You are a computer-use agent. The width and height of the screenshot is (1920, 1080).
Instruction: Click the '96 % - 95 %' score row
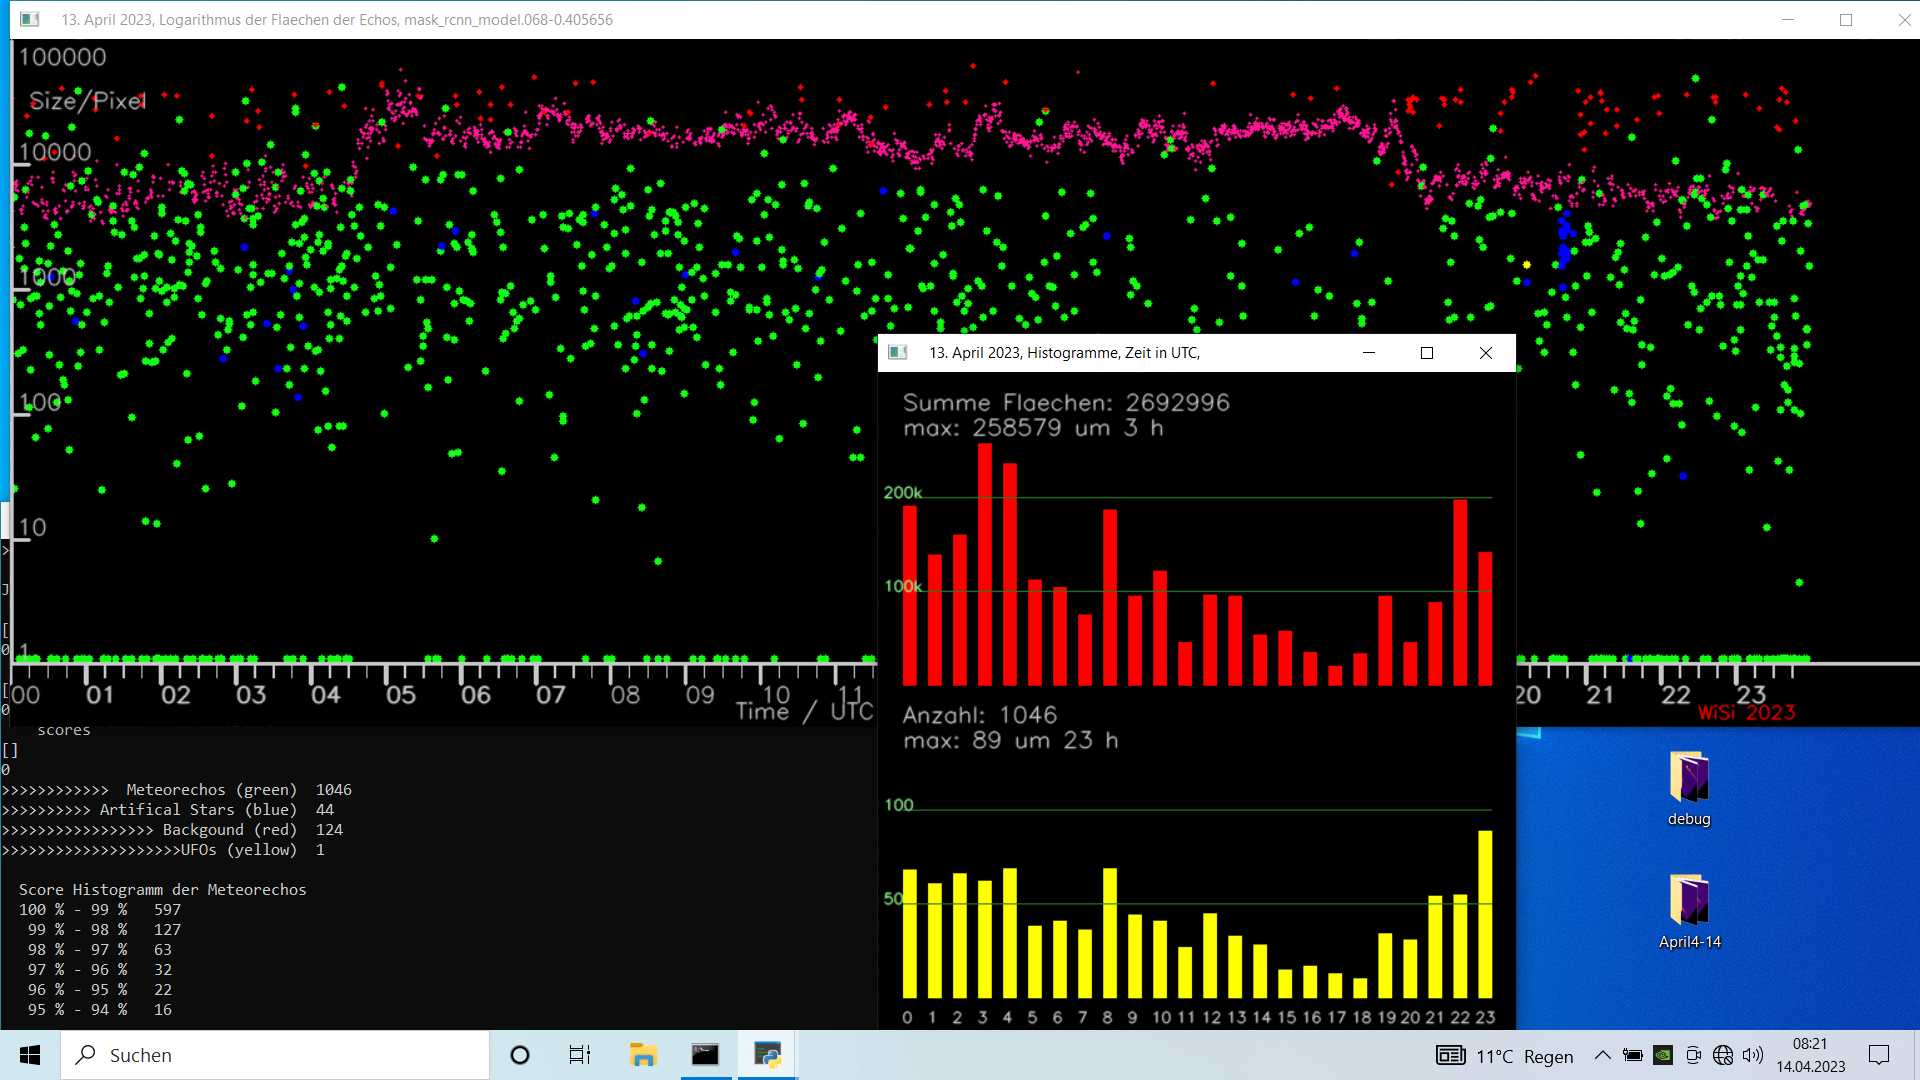tap(100, 990)
